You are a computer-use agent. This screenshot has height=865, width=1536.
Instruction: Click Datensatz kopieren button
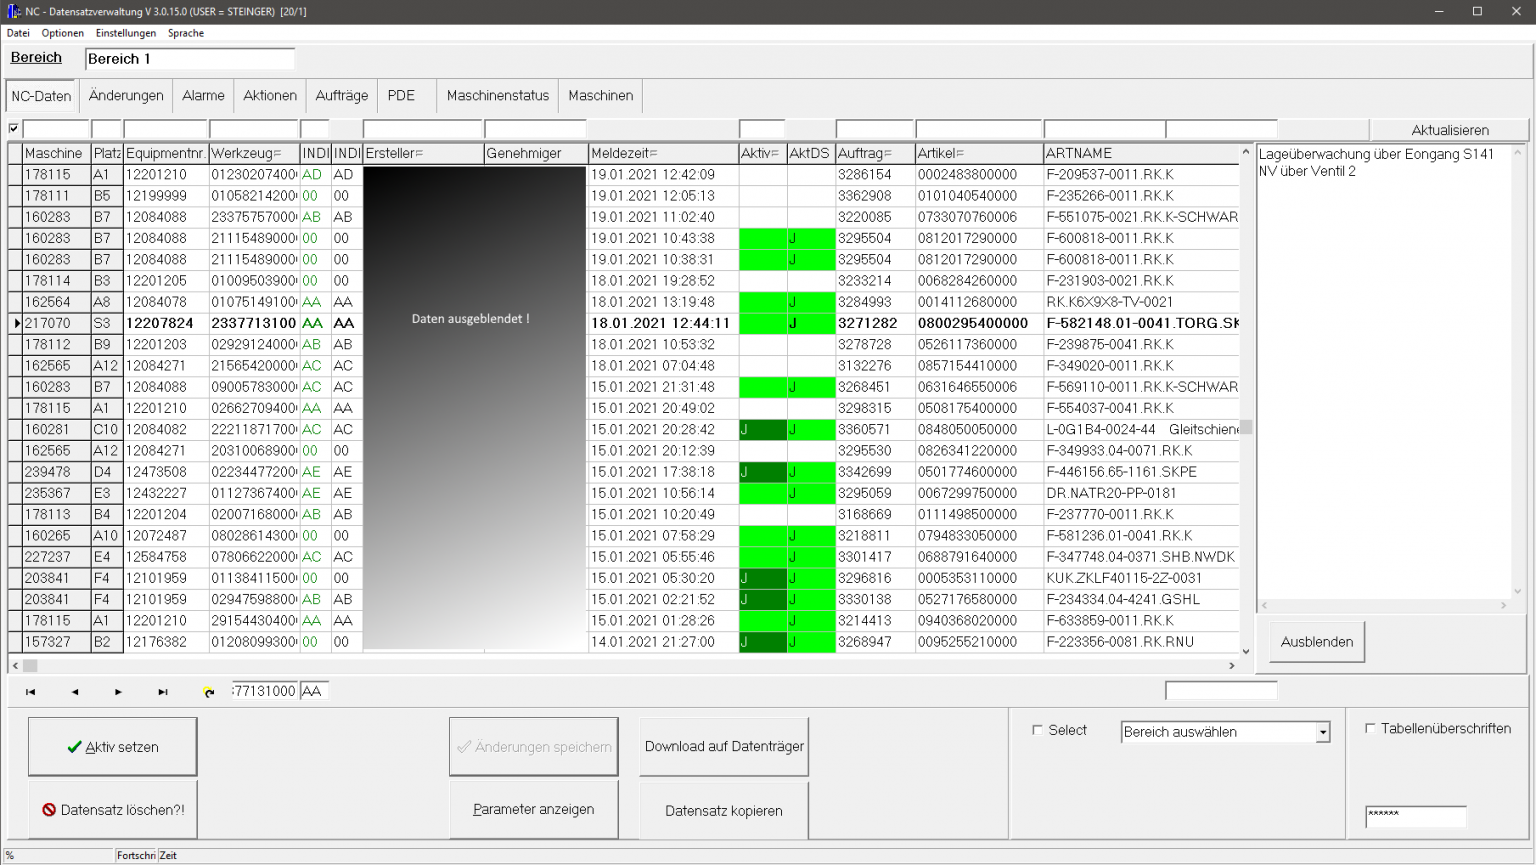coord(724,810)
